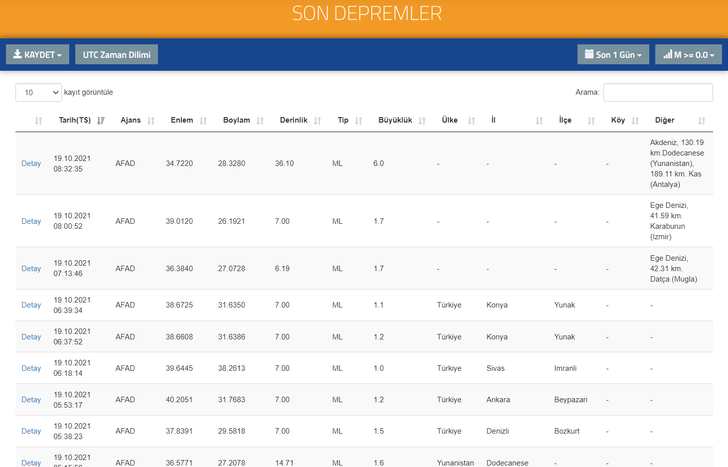Open Detay for the 06:37:52 earthquake
The width and height of the screenshot is (728, 467).
31,337
